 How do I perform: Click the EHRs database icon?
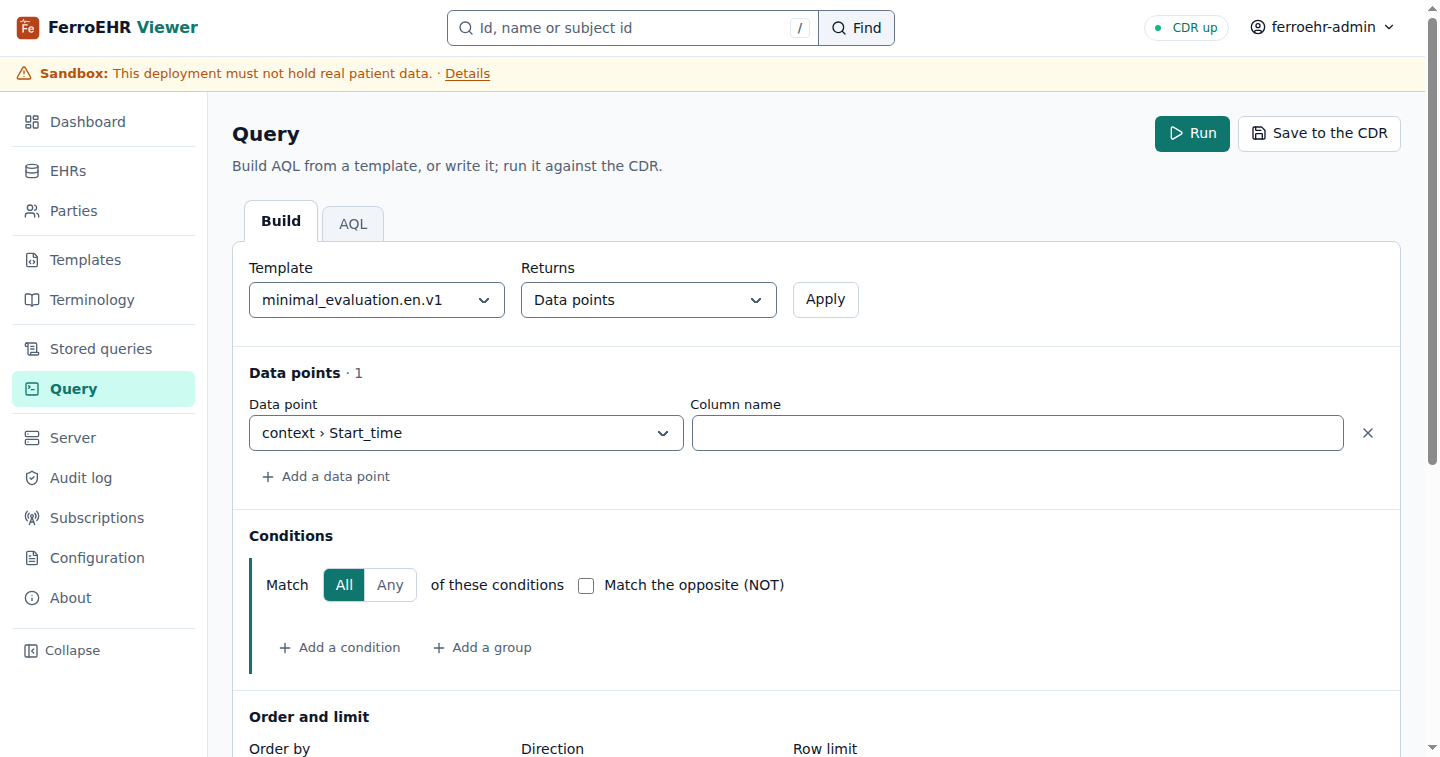pyautogui.click(x=32, y=171)
